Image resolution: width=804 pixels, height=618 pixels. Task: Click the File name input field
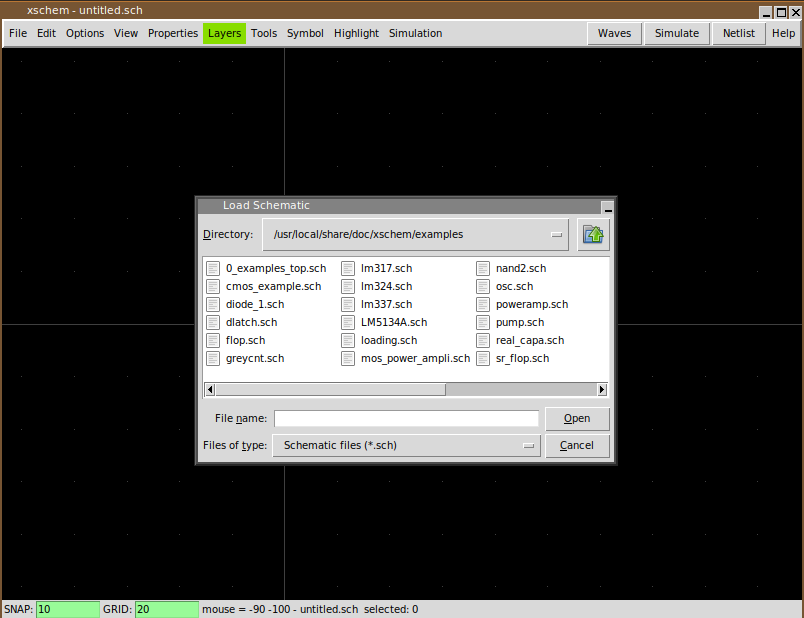406,419
